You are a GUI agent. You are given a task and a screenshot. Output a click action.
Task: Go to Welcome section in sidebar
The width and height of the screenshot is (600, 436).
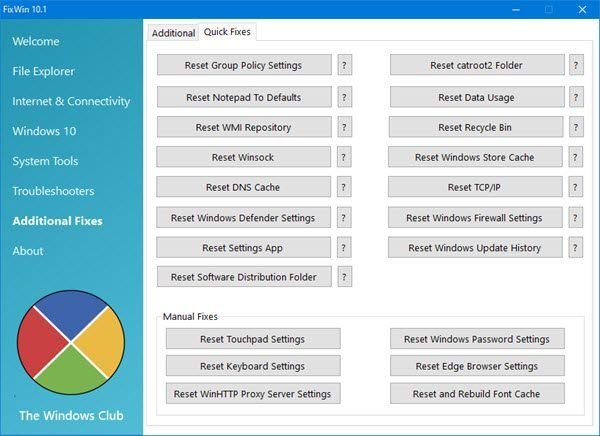point(36,41)
